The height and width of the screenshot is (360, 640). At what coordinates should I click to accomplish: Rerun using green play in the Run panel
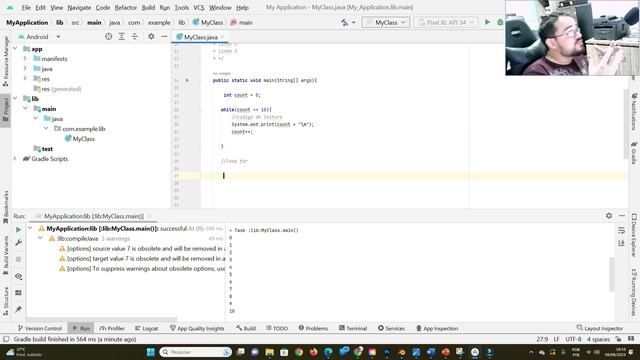18,230
